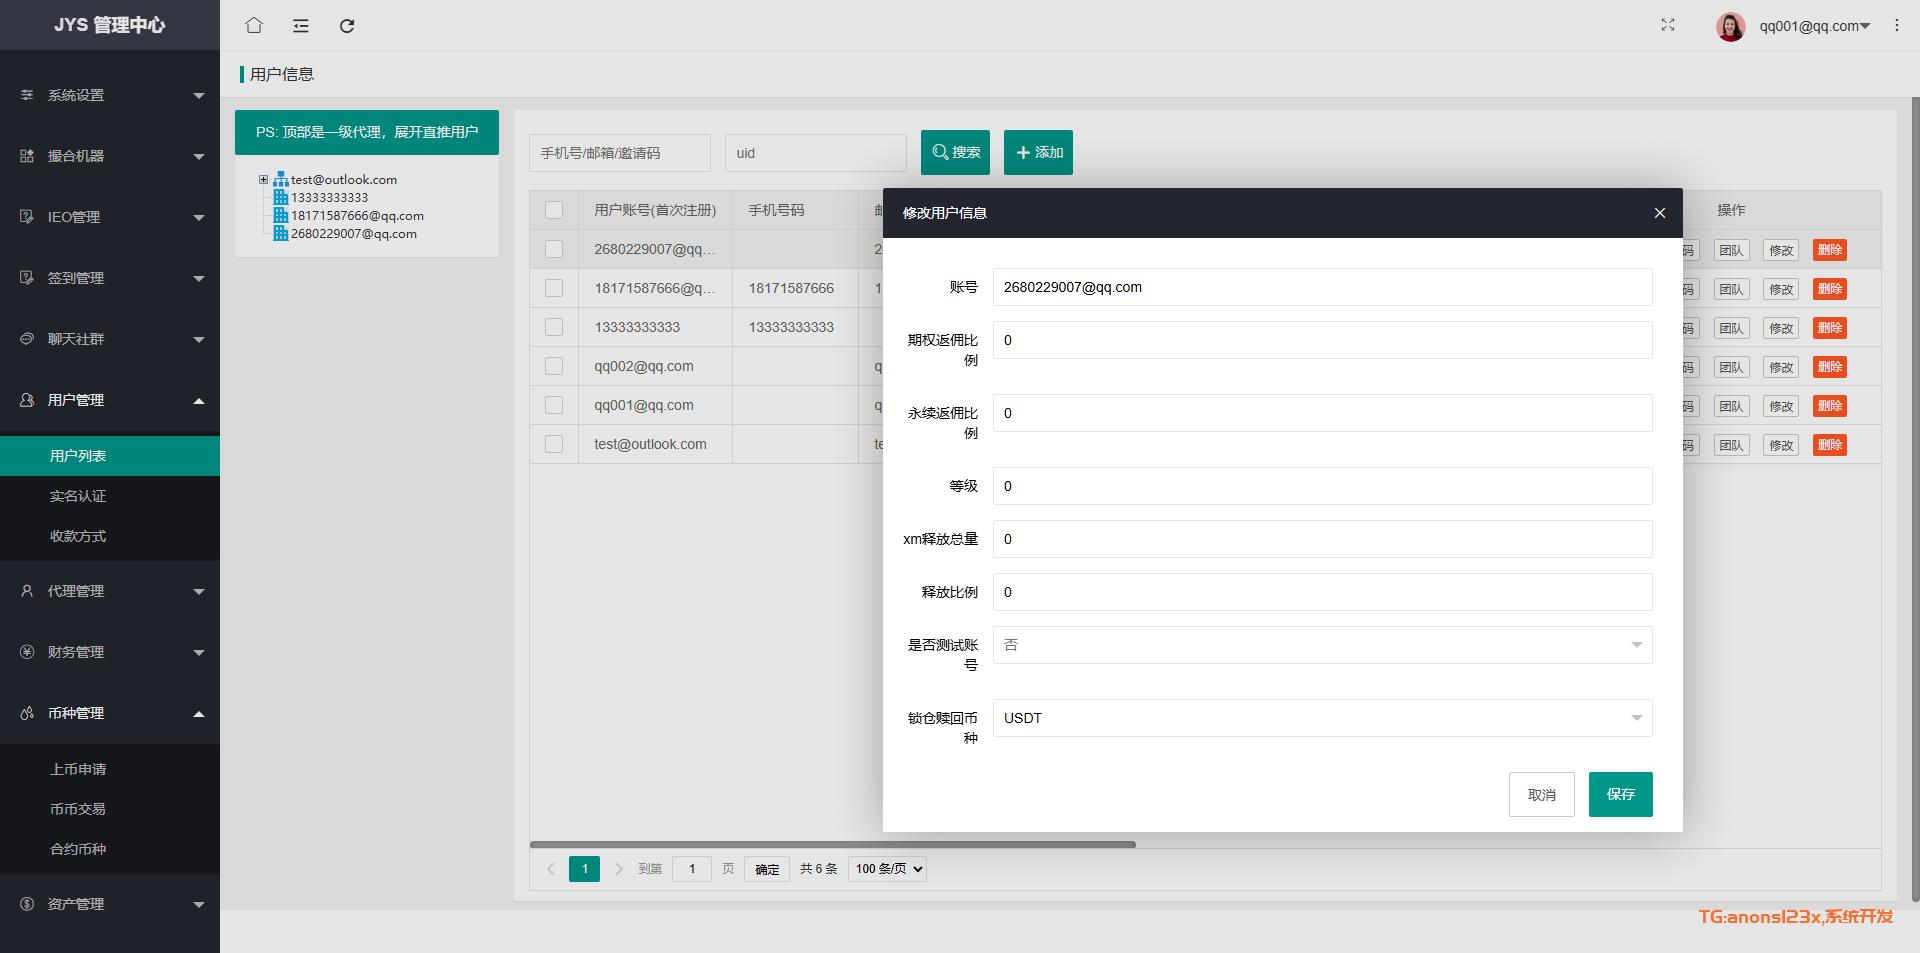Open 实名认证 in the sidebar menu
The image size is (1920, 953).
(x=78, y=496)
